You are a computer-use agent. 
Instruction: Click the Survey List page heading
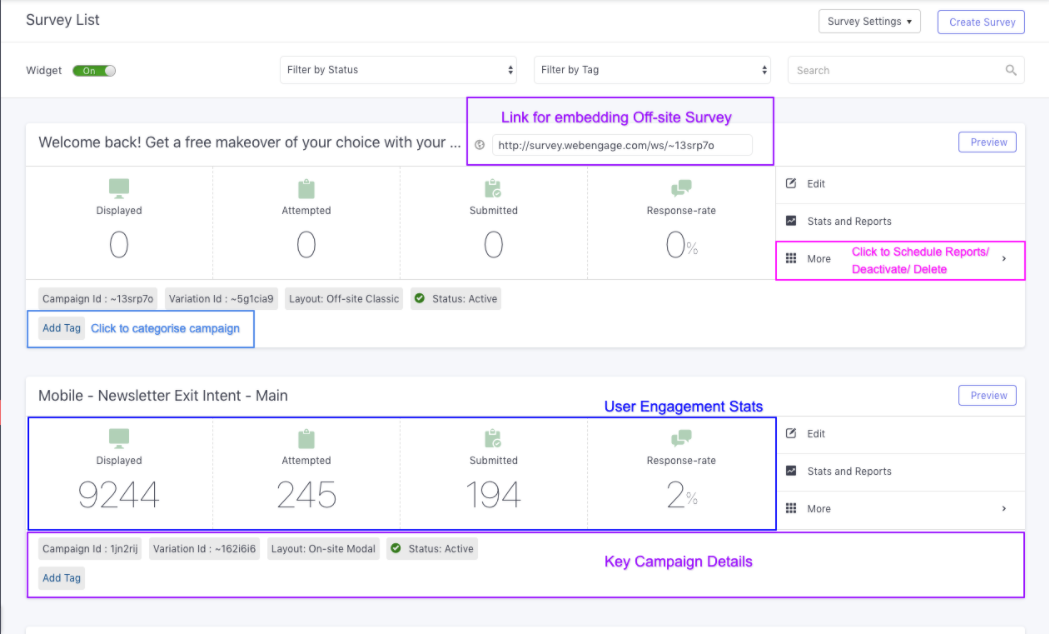click(x=62, y=20)
